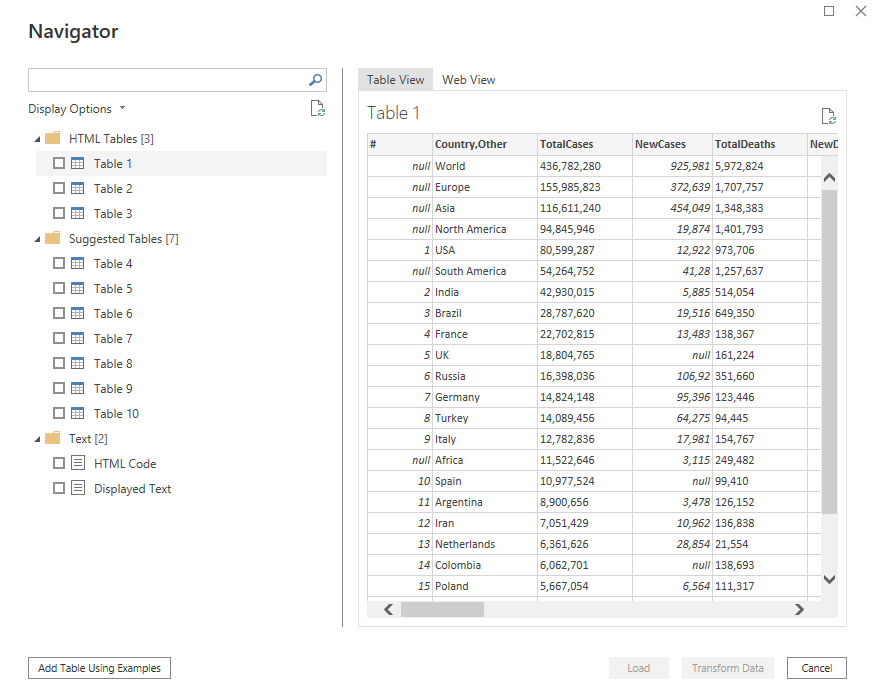
Task: Click the Cancel button
Action: [816, 668]
